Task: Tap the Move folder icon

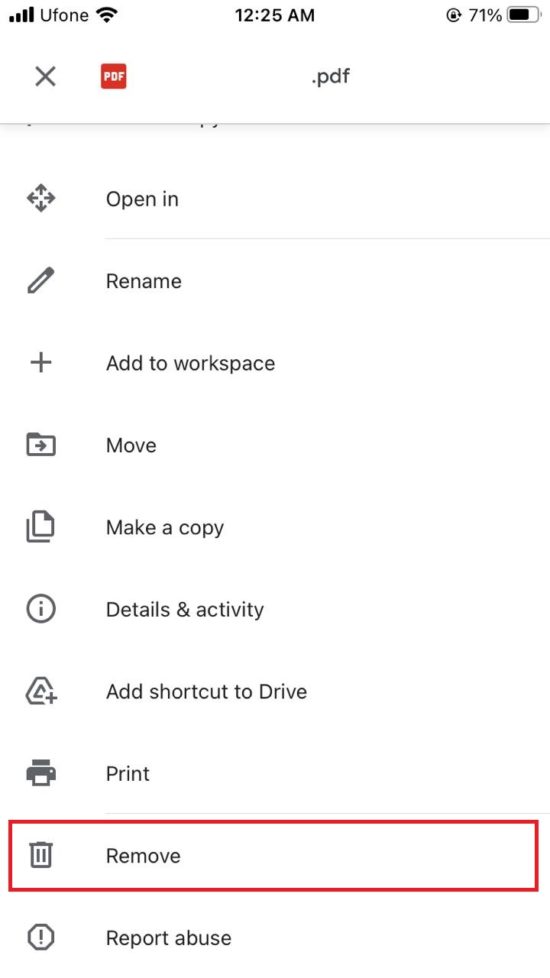Action: (41, 445)
